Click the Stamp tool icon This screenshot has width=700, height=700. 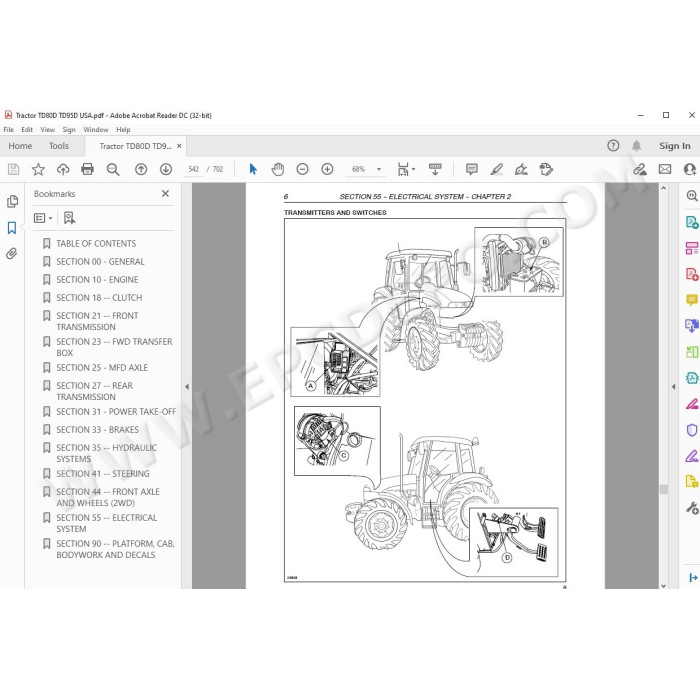[546, 169]
